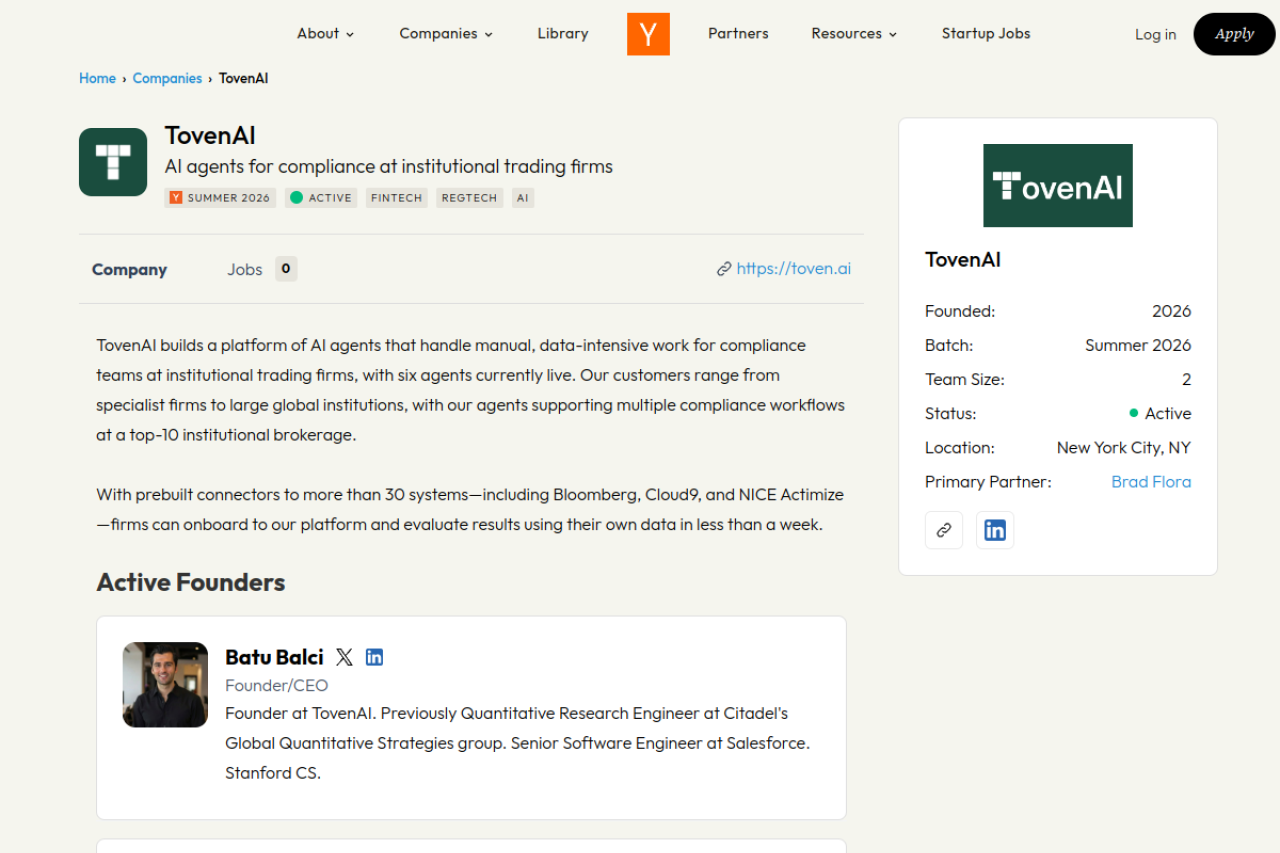The width and height of the screenshot is (1280, 853).
Task: Open the Library nav item
Action: point(563,34)
